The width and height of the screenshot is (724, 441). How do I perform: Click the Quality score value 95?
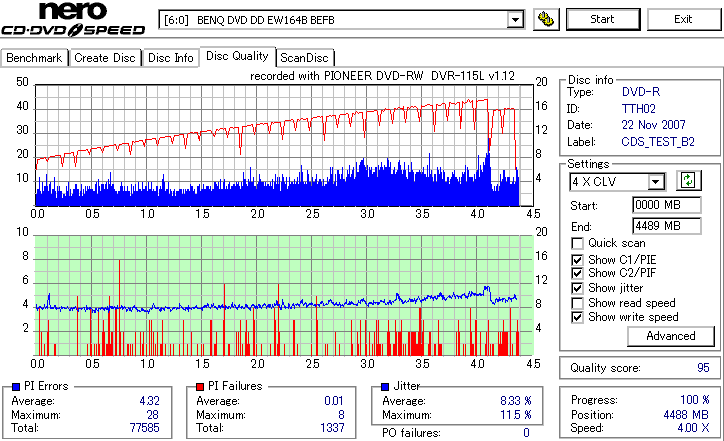point(703,368)
